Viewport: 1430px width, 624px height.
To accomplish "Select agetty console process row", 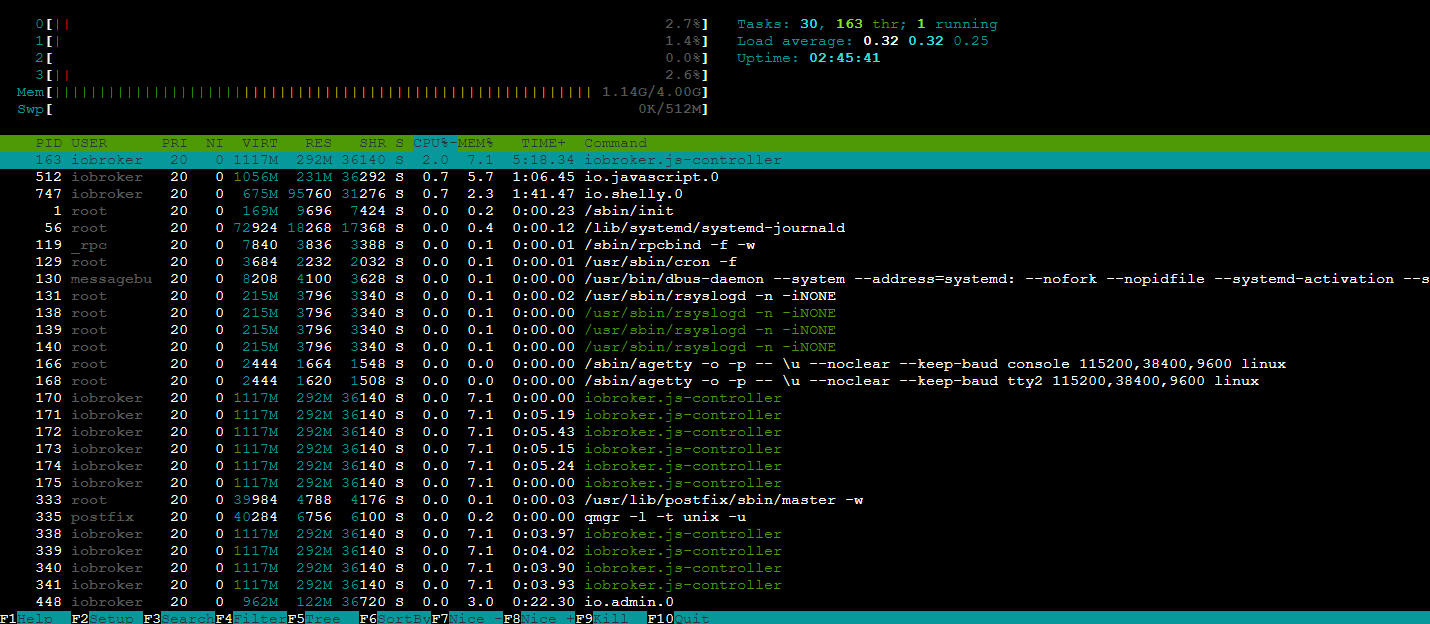I will point(715,364).
